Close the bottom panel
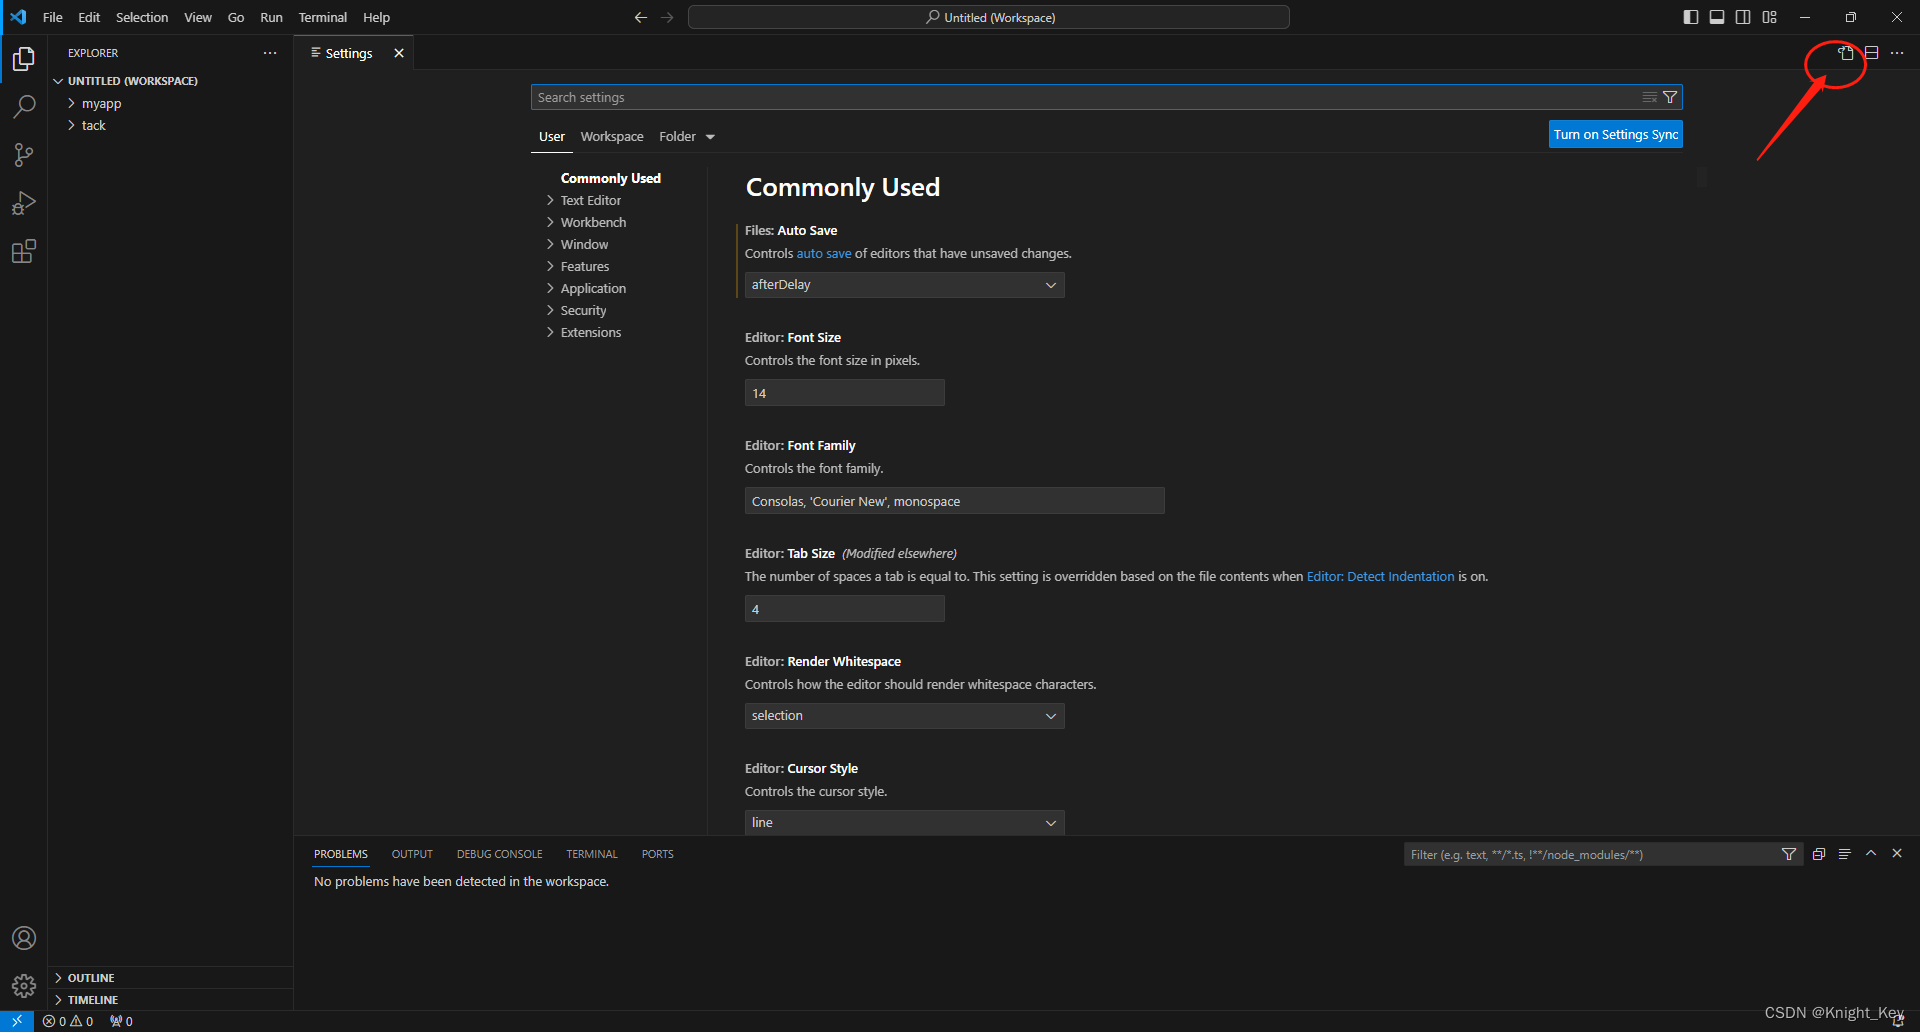1920x1032 pixels. [x=1897, y=854]
